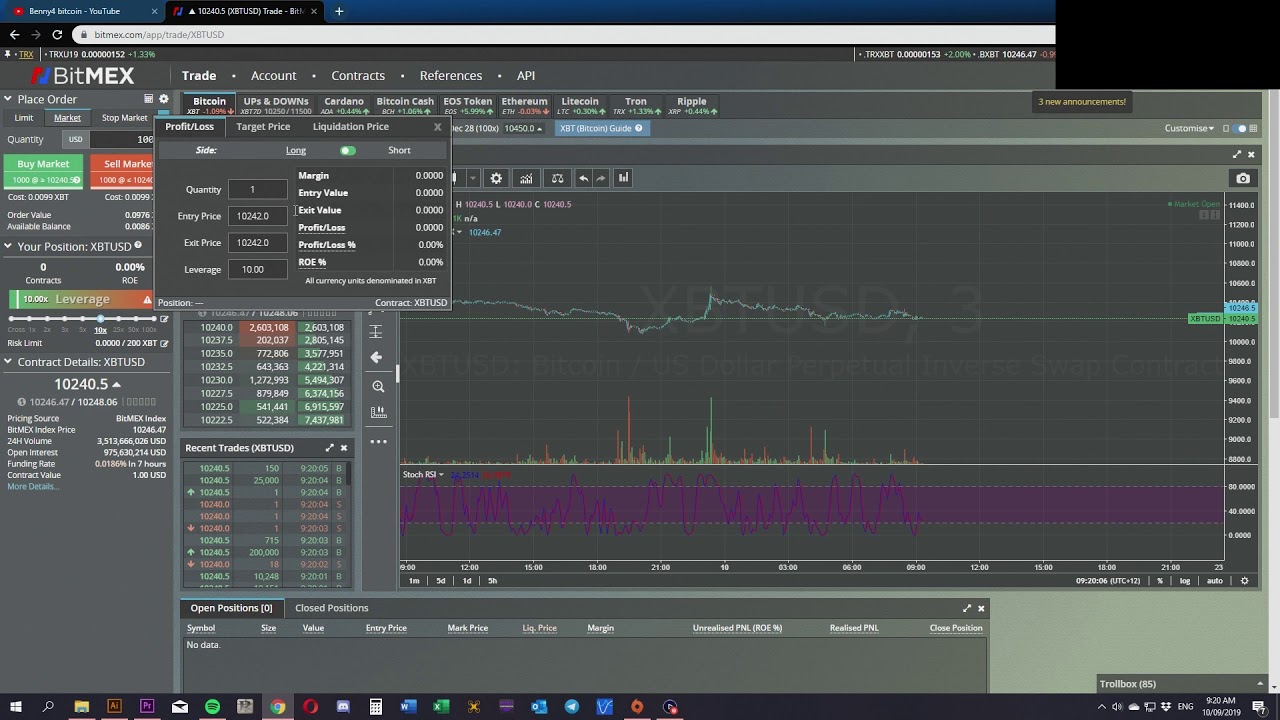Screen dimensions: 1280x720
Task: Open chart bottom-bar settings gear
Action: [x=1245, y=581]
